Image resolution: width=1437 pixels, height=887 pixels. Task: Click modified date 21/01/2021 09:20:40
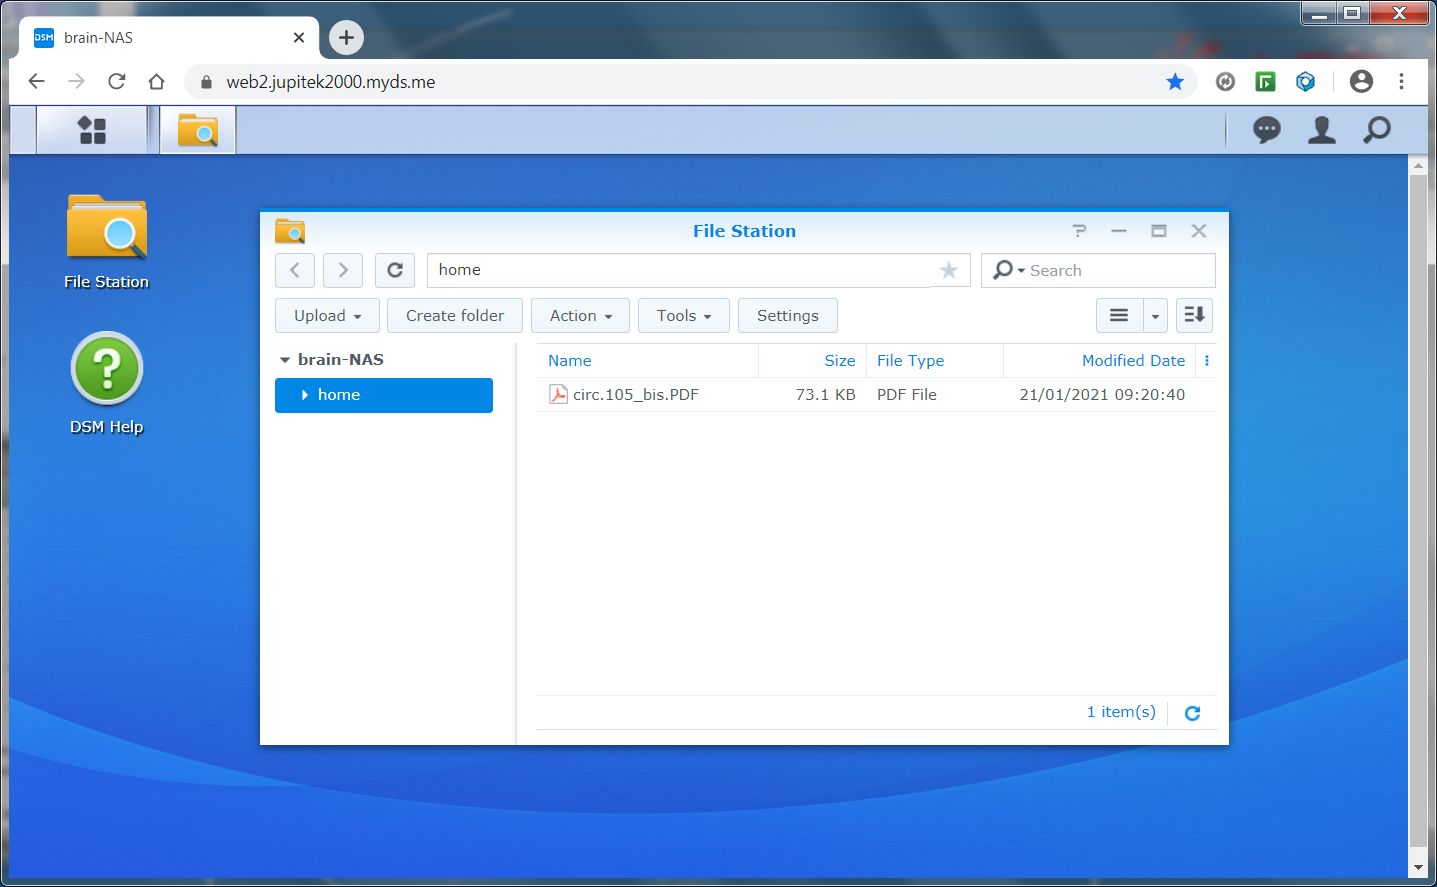pos(1102,395)
